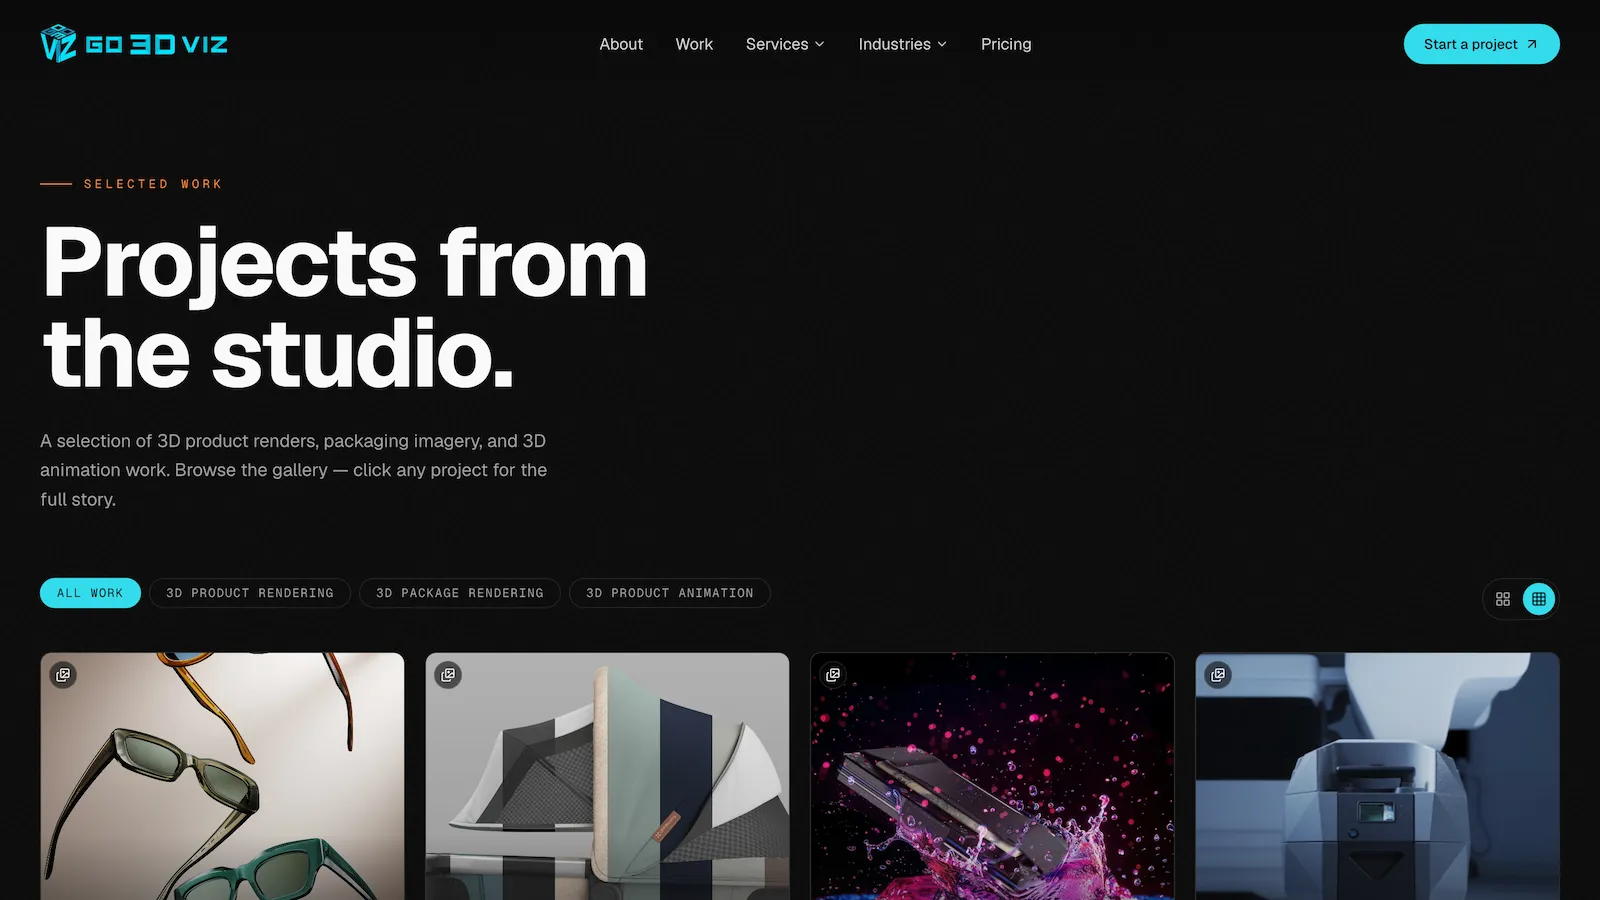
Task: Open the Work nav link
Action: coord(694,44)
